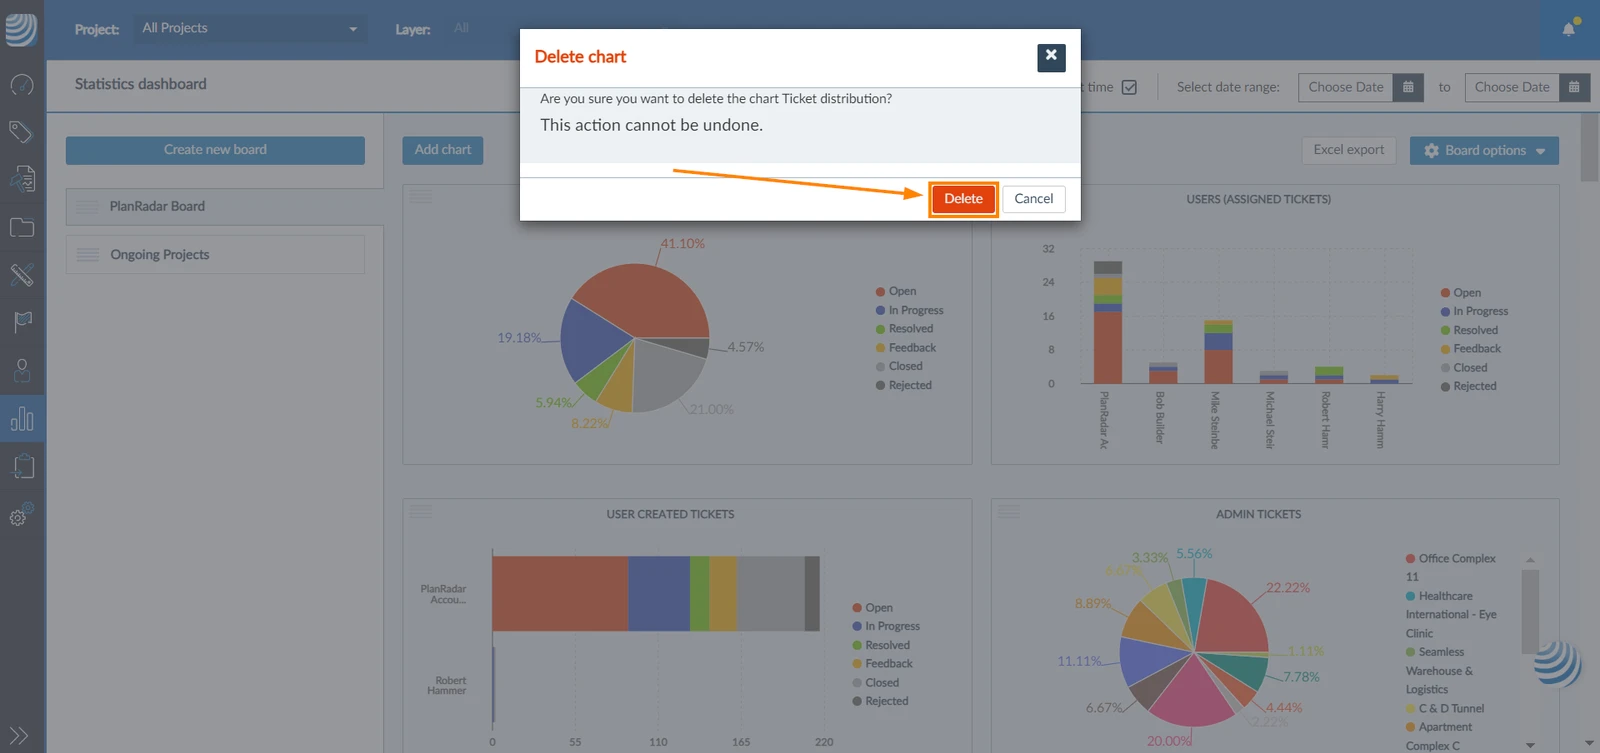Toggle Rejected series in User Created Tickets legend
The height and width of the screenshot is (753, 1600).
[880, 701]
